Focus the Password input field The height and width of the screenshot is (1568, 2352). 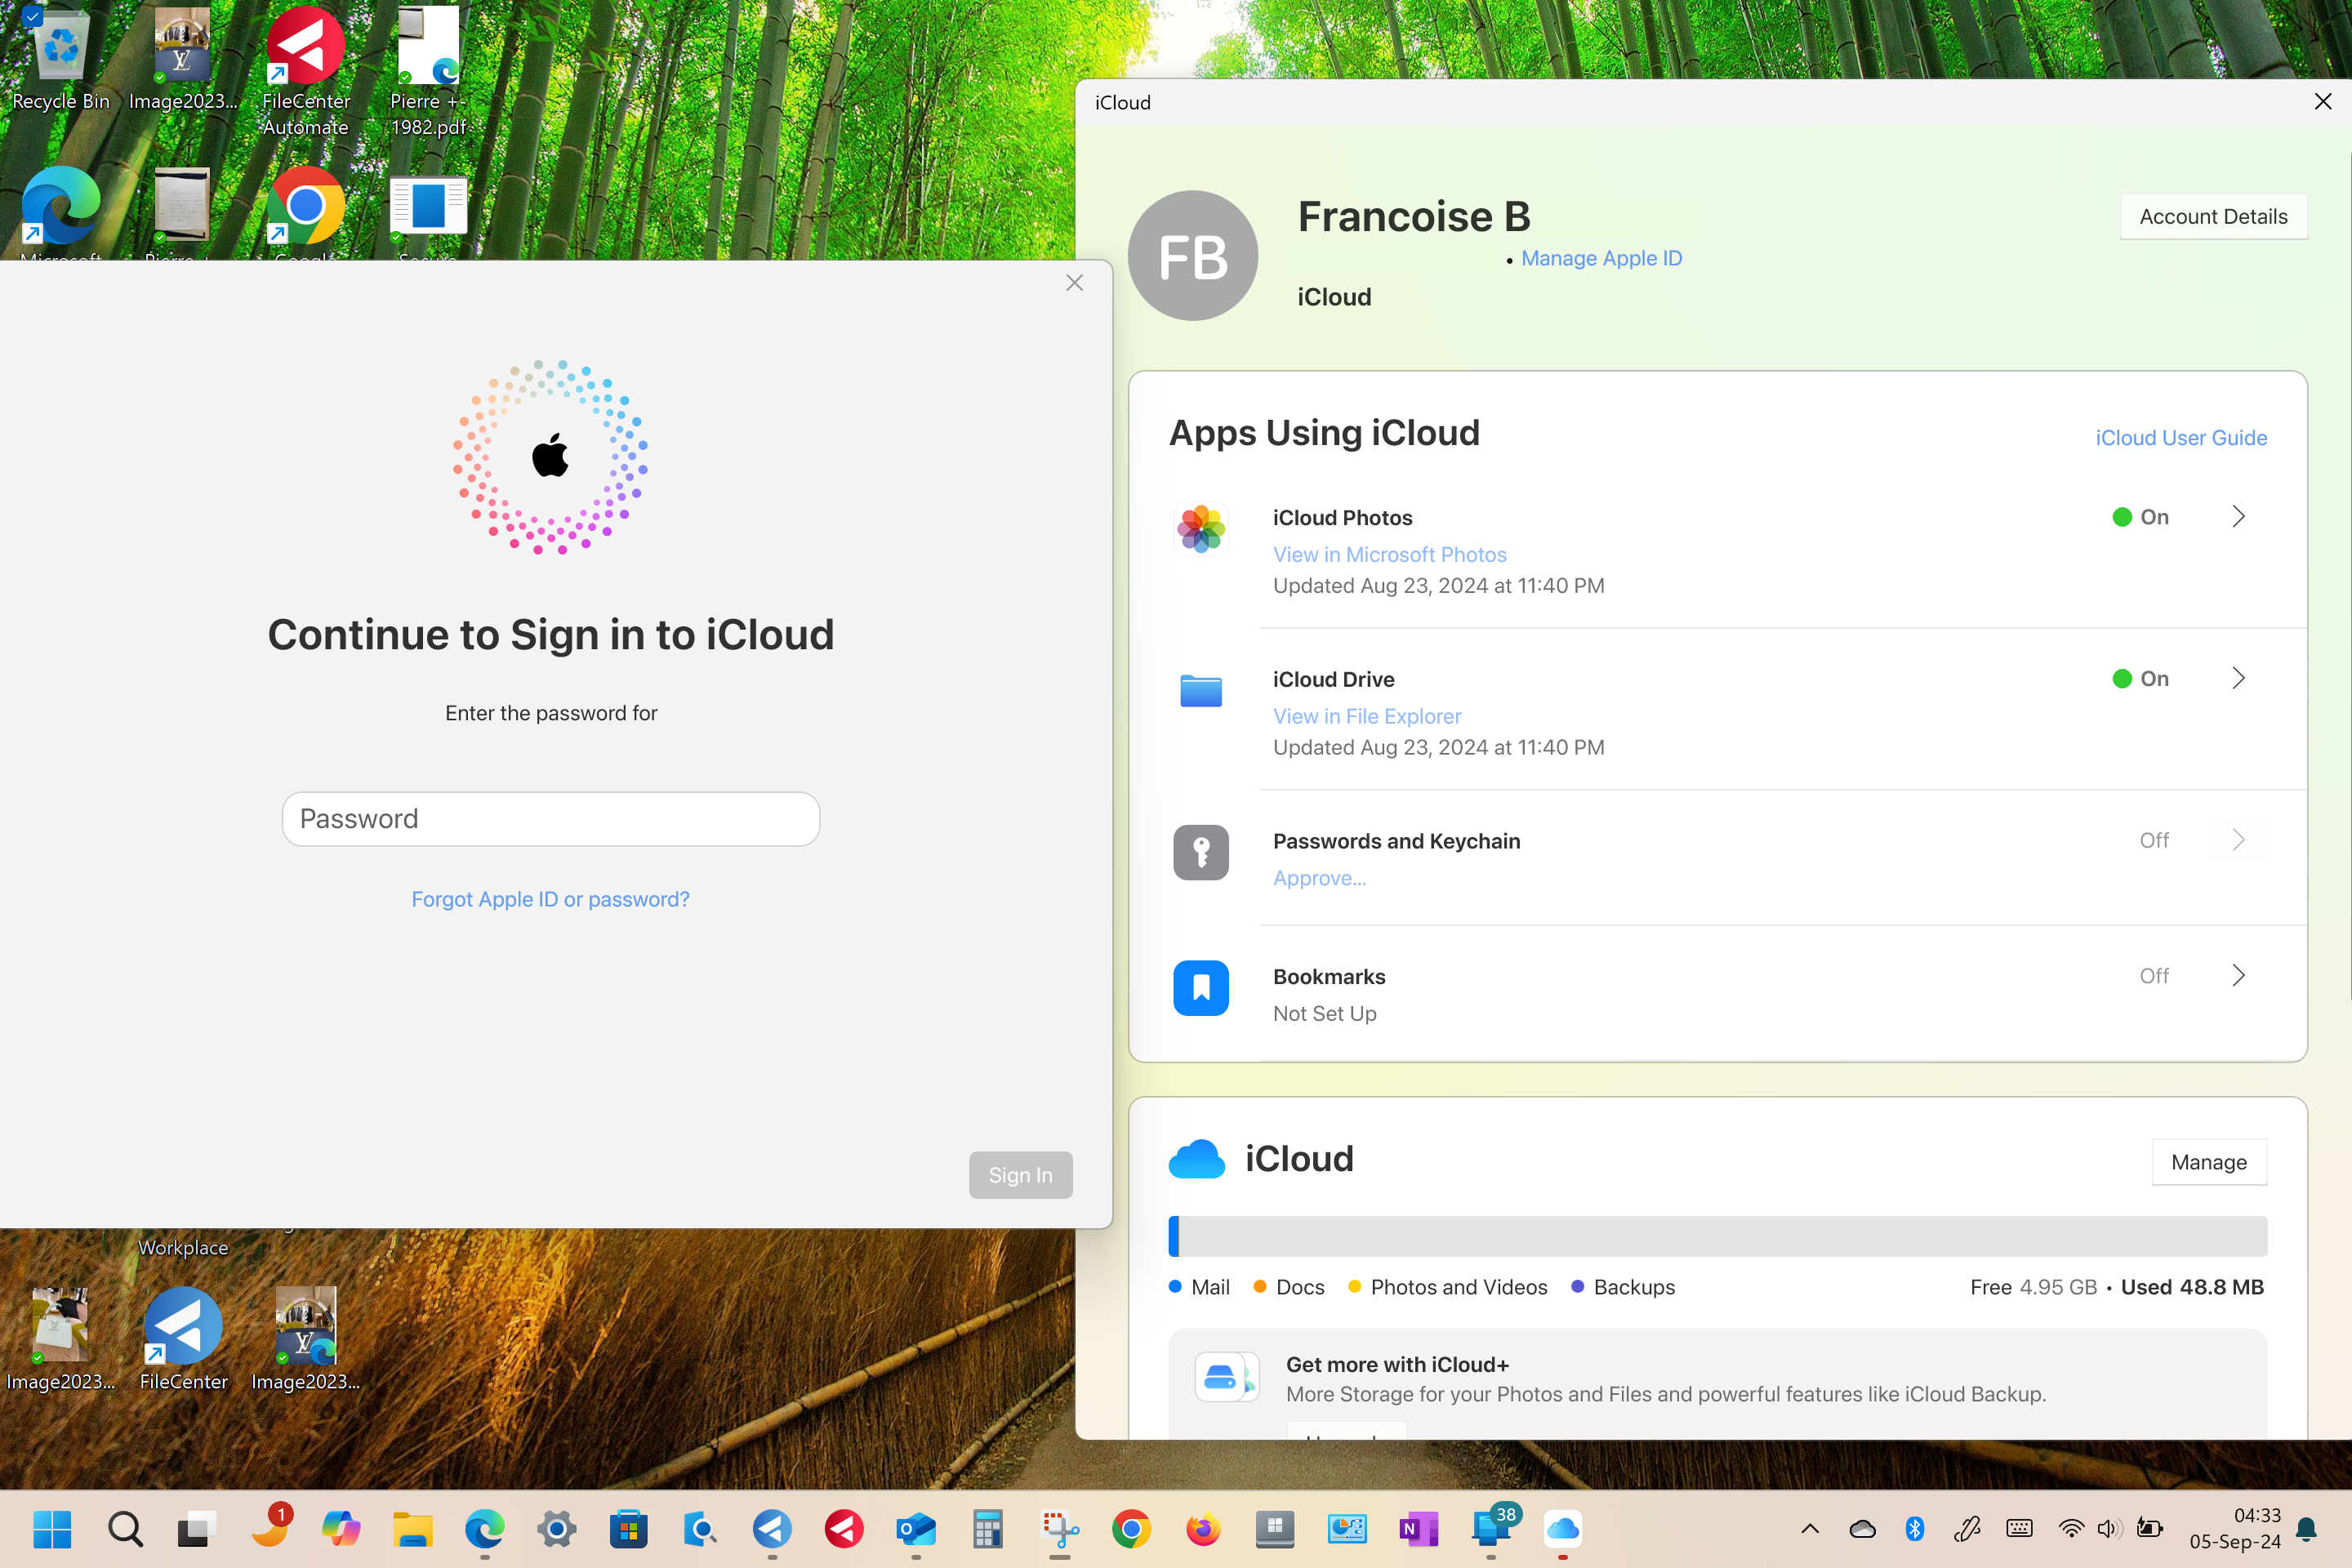[x=550, y=819]
